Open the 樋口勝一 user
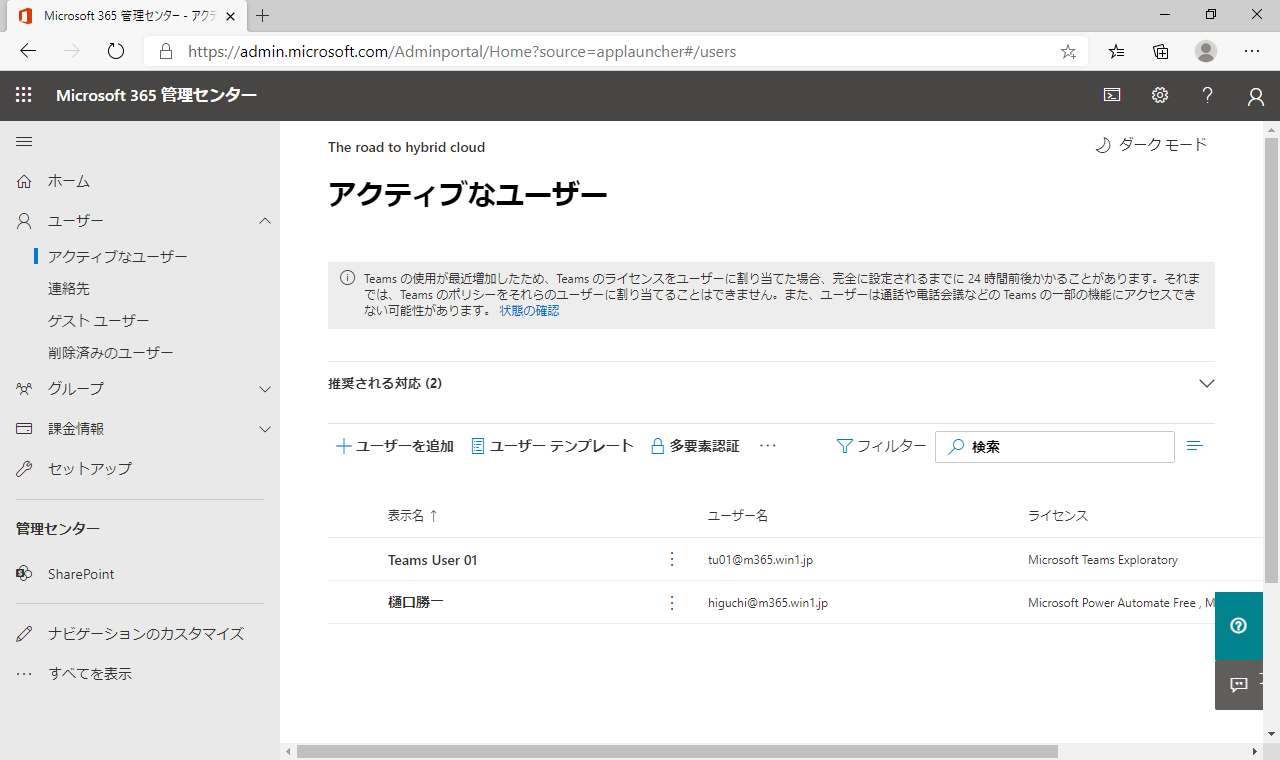The width and height of the screenshot is (1280, 760). click(x=416, y=603)
